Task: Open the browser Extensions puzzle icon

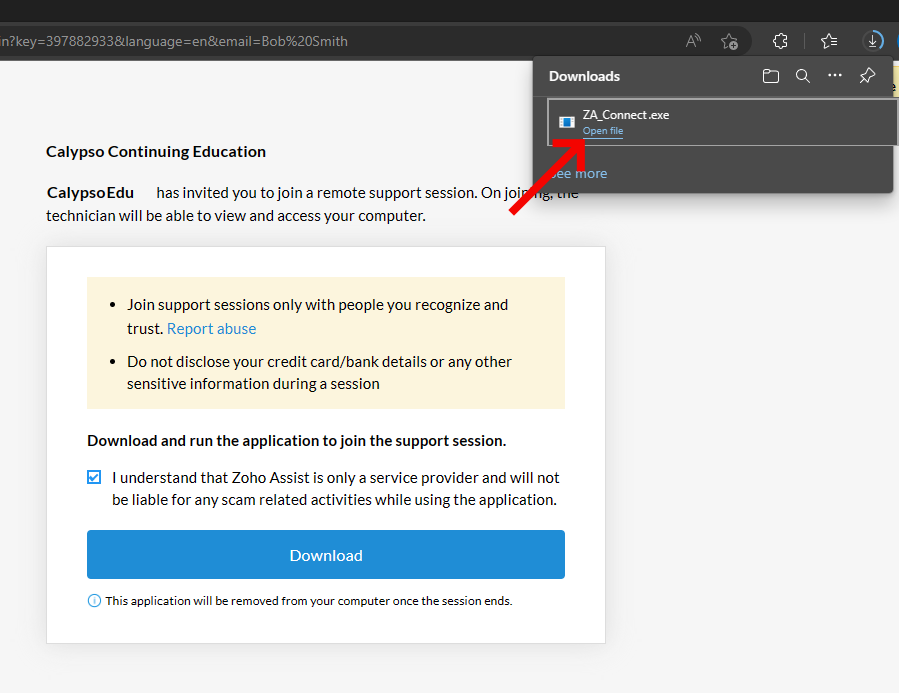Action: [780, 41]
